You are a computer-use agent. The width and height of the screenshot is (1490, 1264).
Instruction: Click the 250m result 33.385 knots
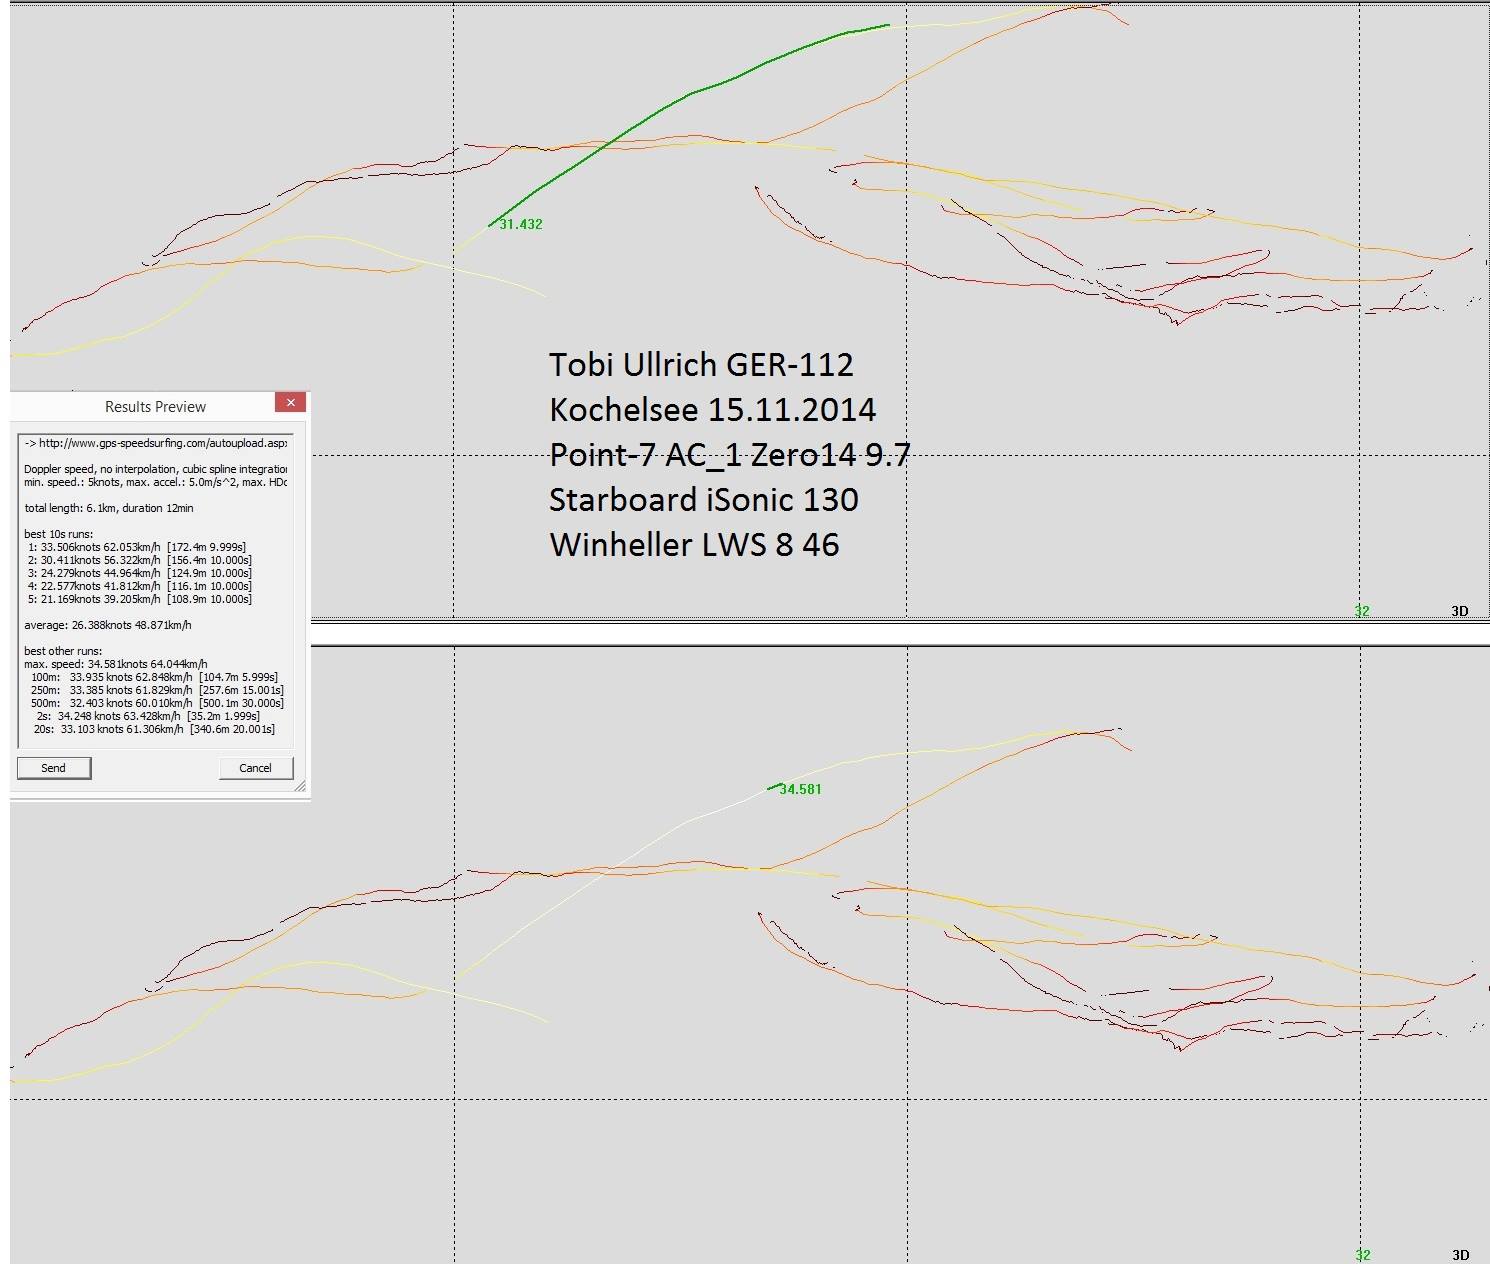[x=157, y=690]
